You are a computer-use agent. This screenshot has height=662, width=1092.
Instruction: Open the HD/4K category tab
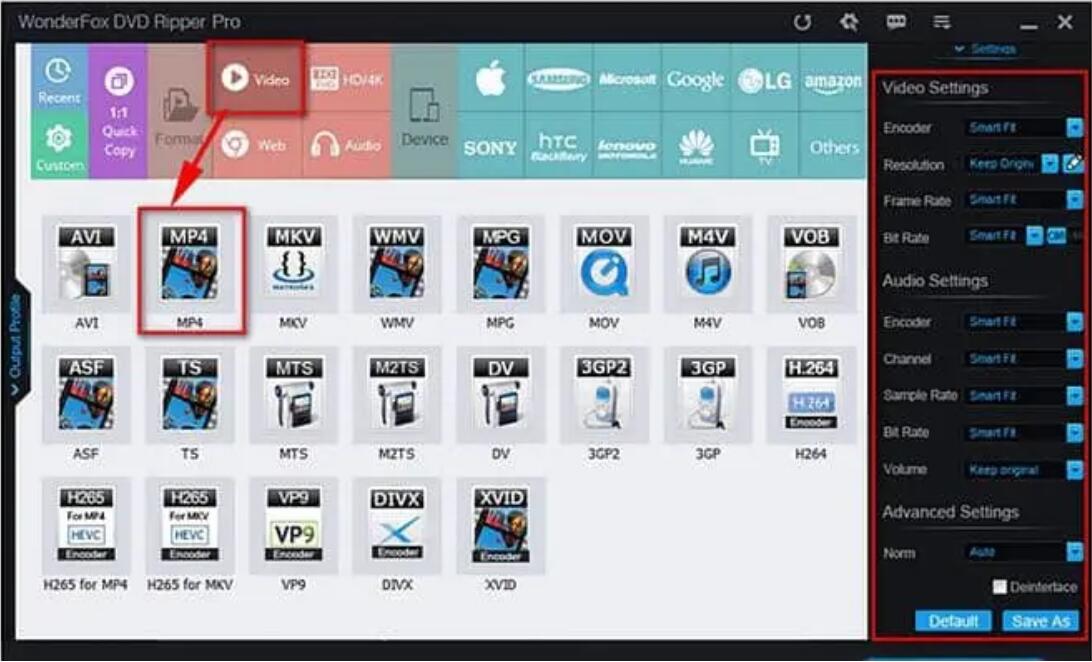click(347, 79)
